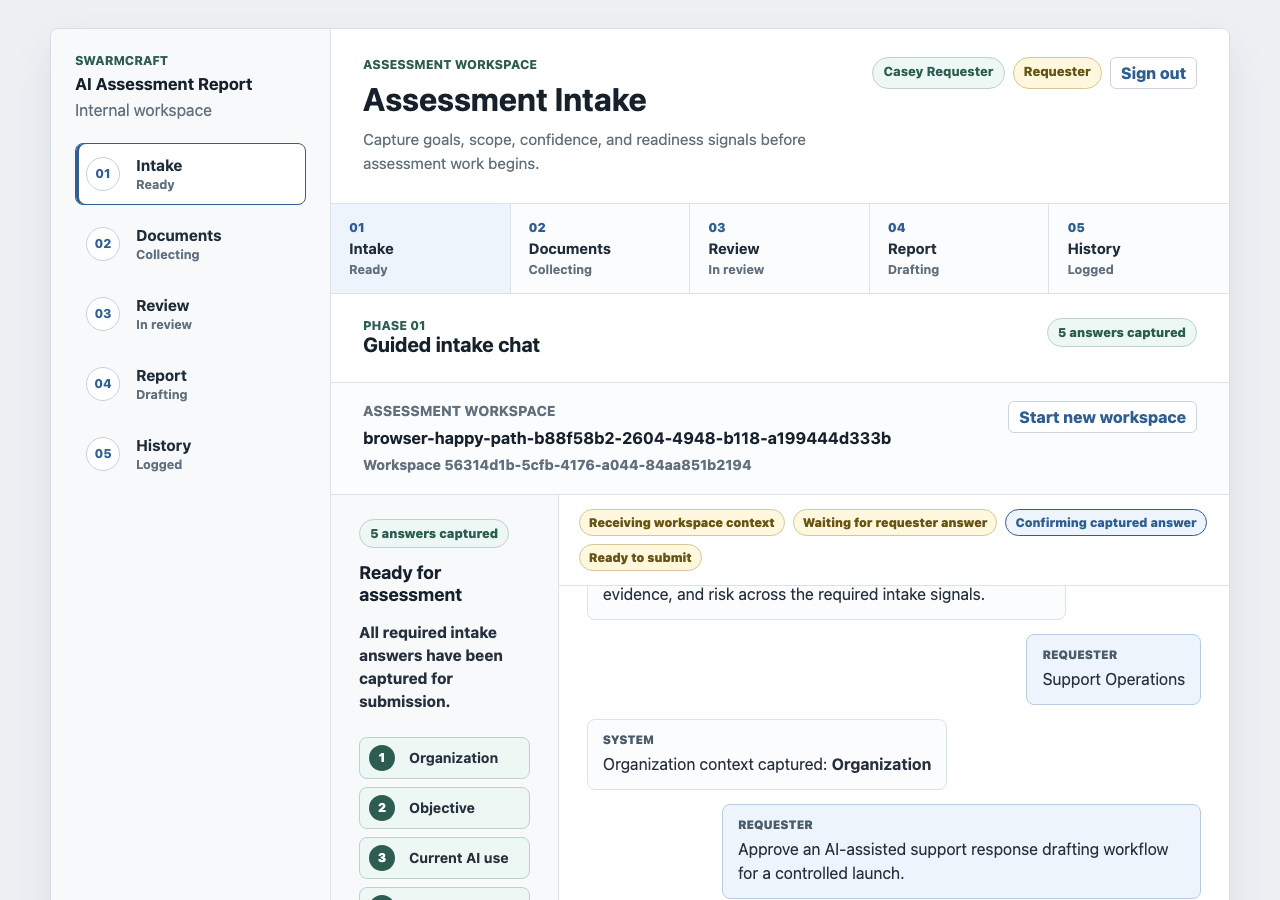Click the Receiving workspace context status chip
Image resolution: width=1280 pixels, height=900 pixels.
(682, 523)
